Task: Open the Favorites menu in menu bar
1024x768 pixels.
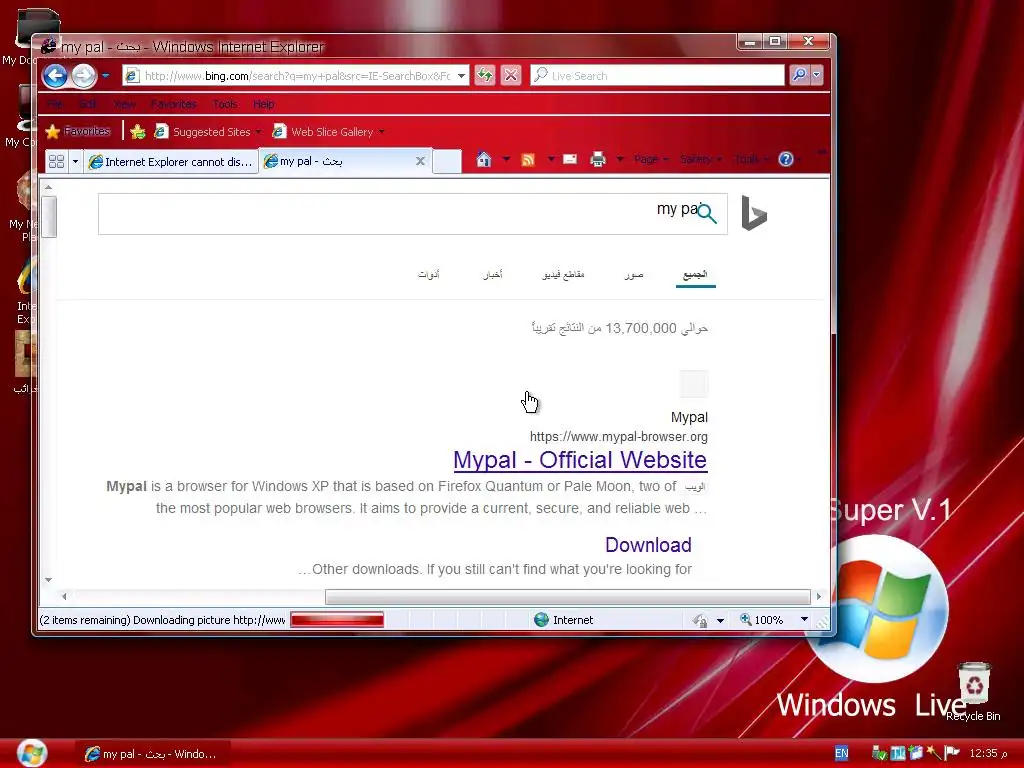Action: coord(173,104)
